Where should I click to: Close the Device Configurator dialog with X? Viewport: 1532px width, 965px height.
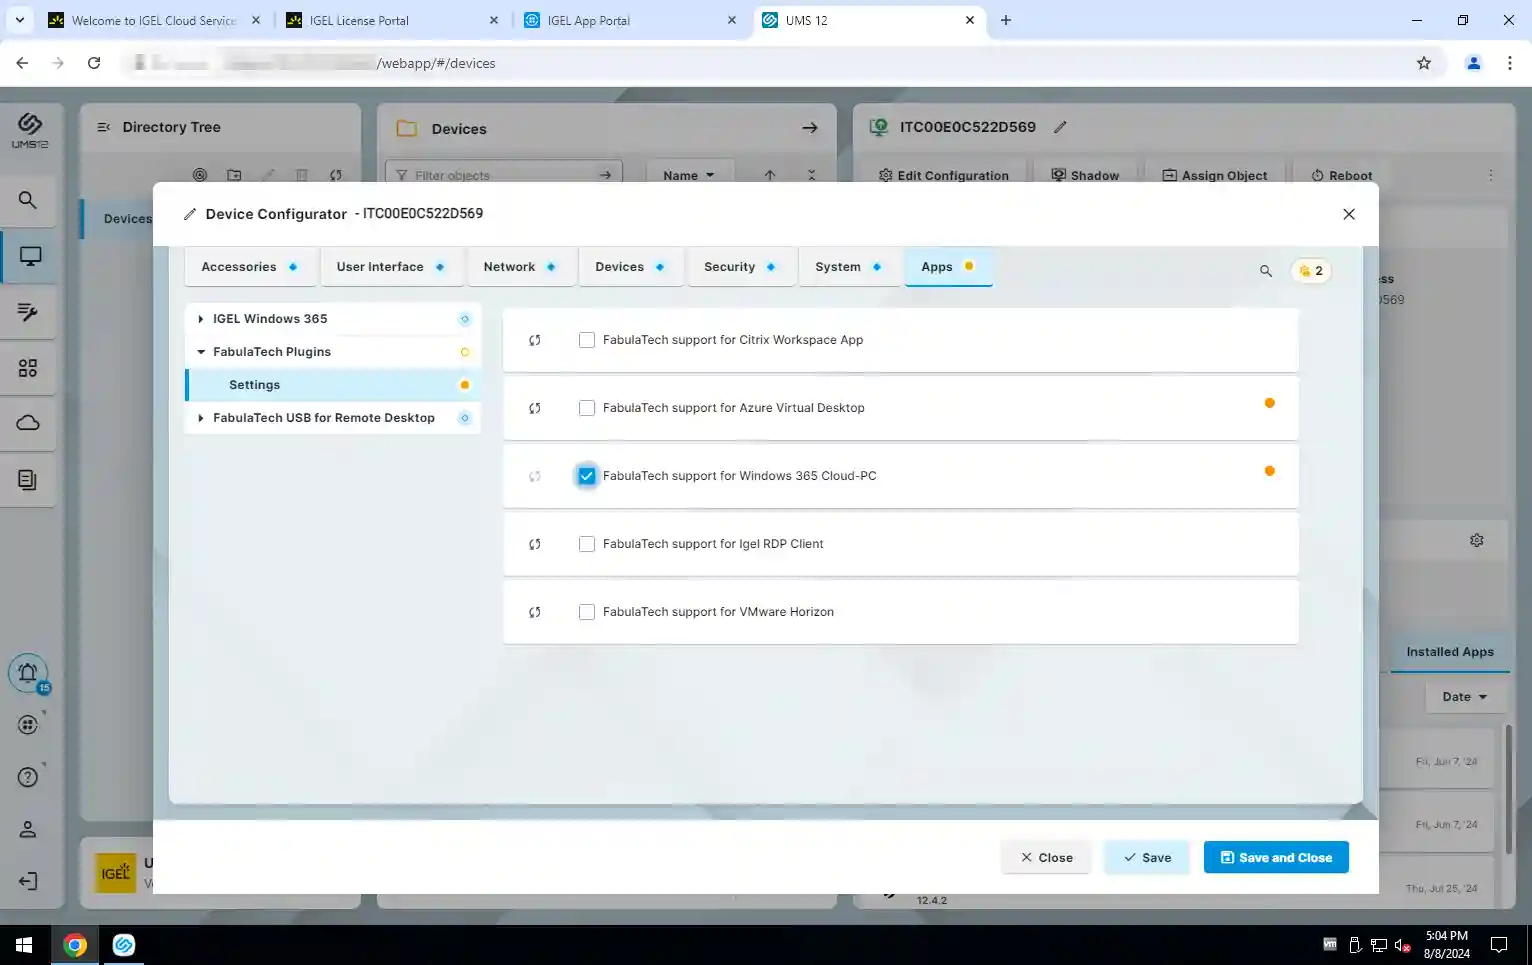click(x=1348, y=214)
